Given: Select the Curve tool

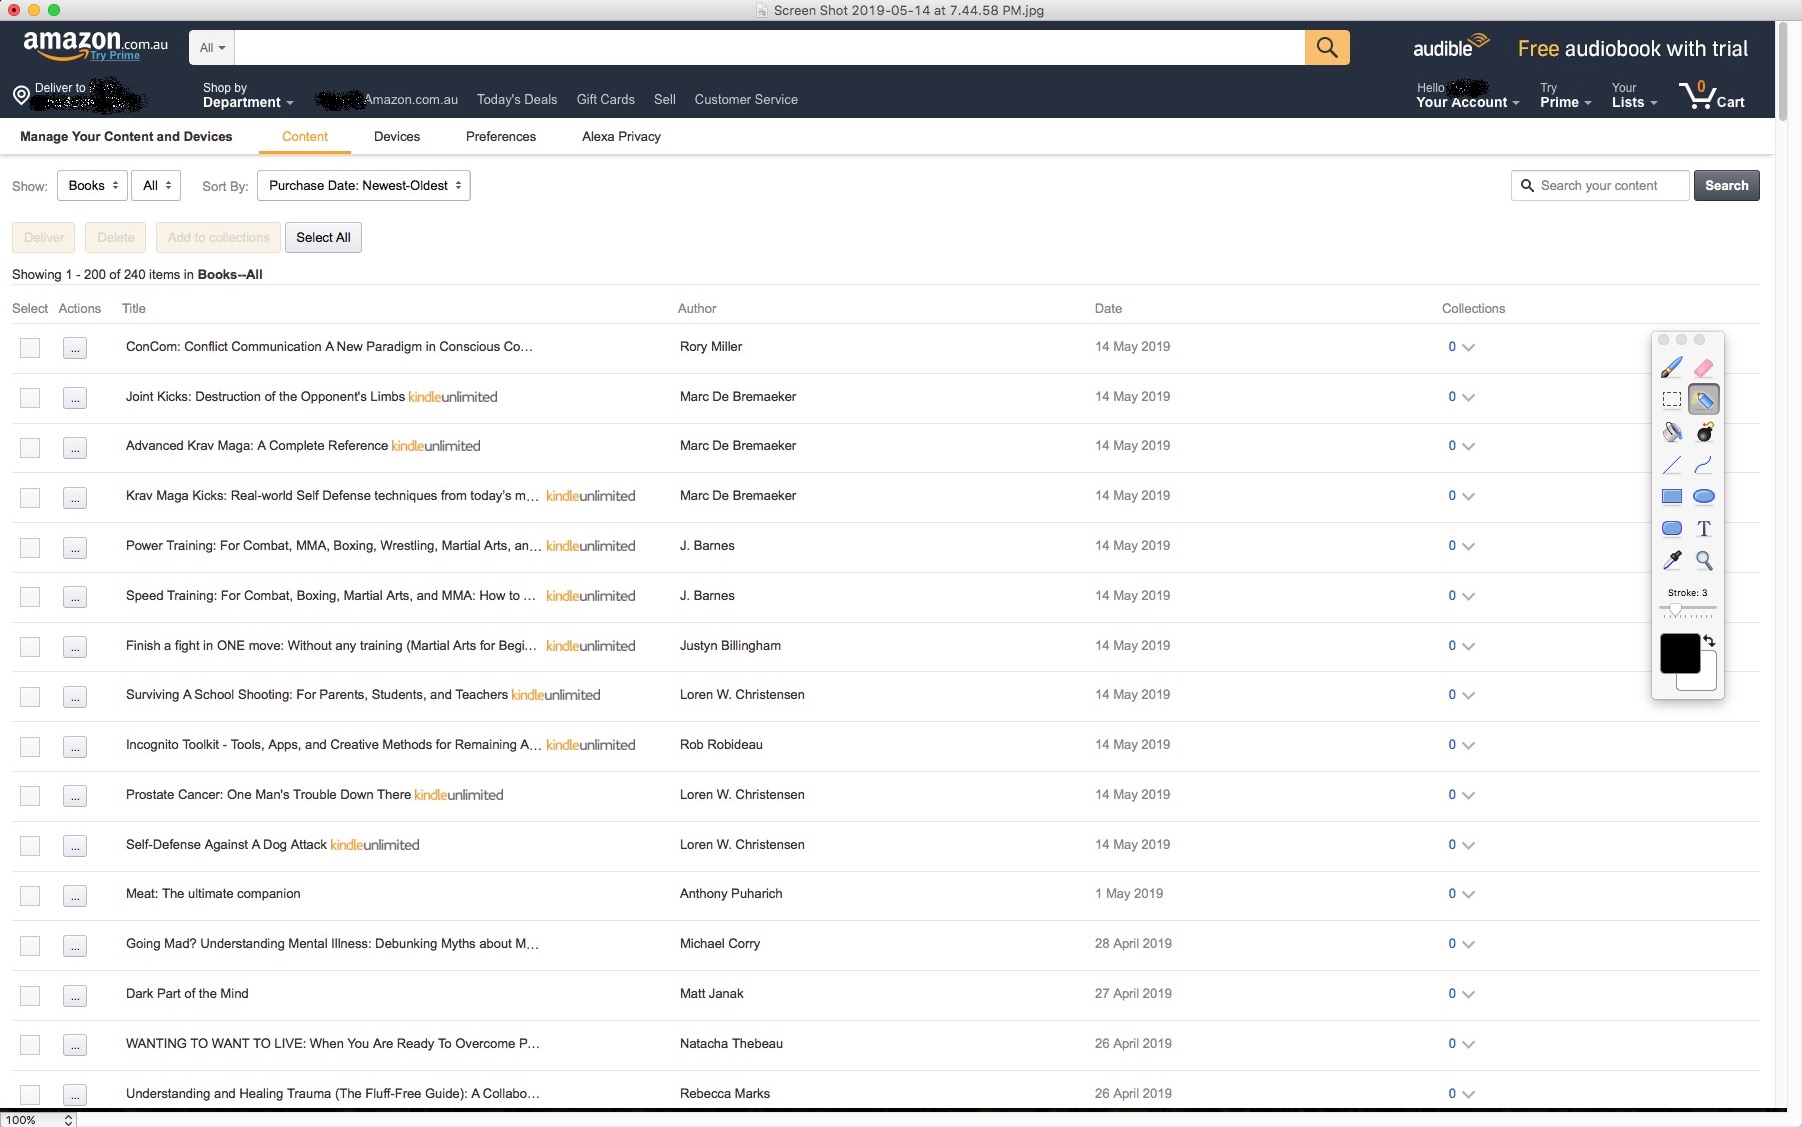Looking at the screenshot, I should click(x=1704, y=464).
